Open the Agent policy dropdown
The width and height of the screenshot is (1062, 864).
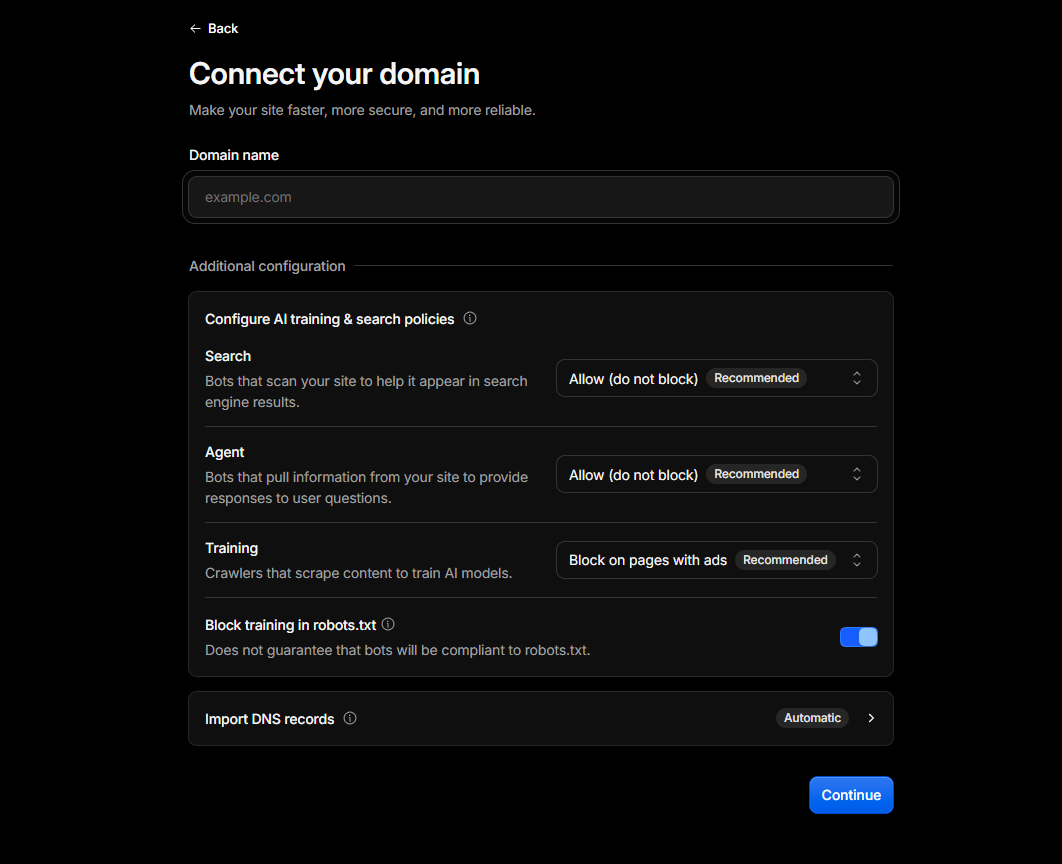point(717,474)
